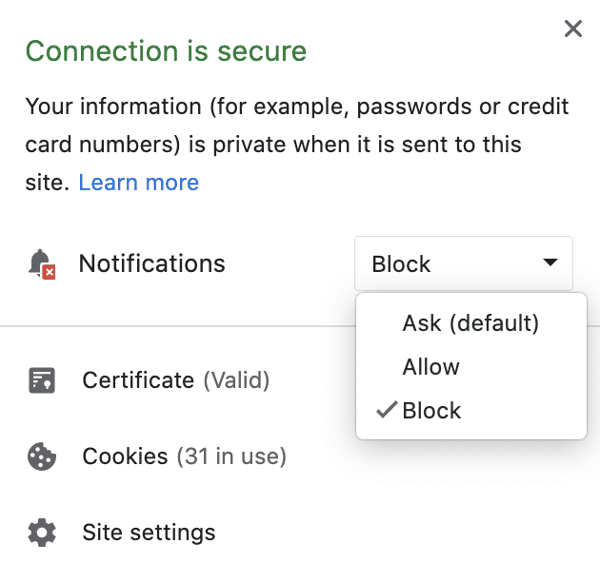Click the (Valid) certificate status text
The image size is (600, 582).
click(x=236, y=380)
